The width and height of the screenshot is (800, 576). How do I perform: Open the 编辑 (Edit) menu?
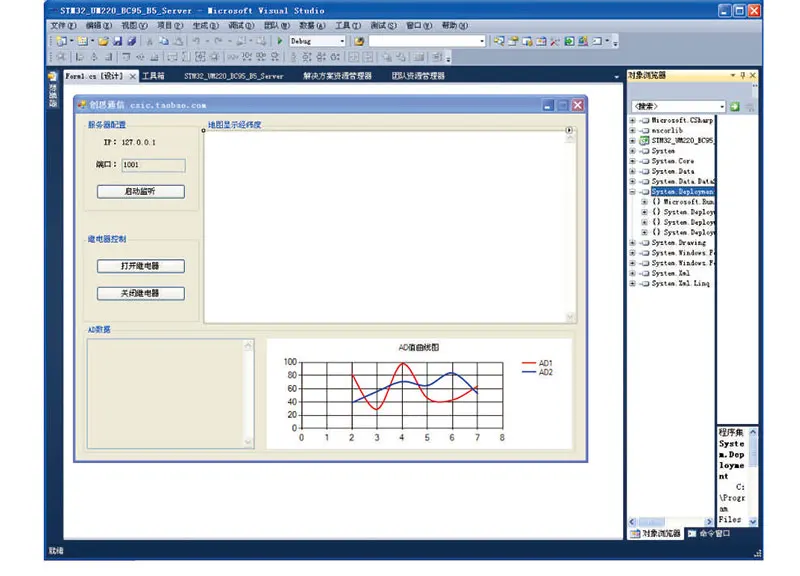point(98,26)
